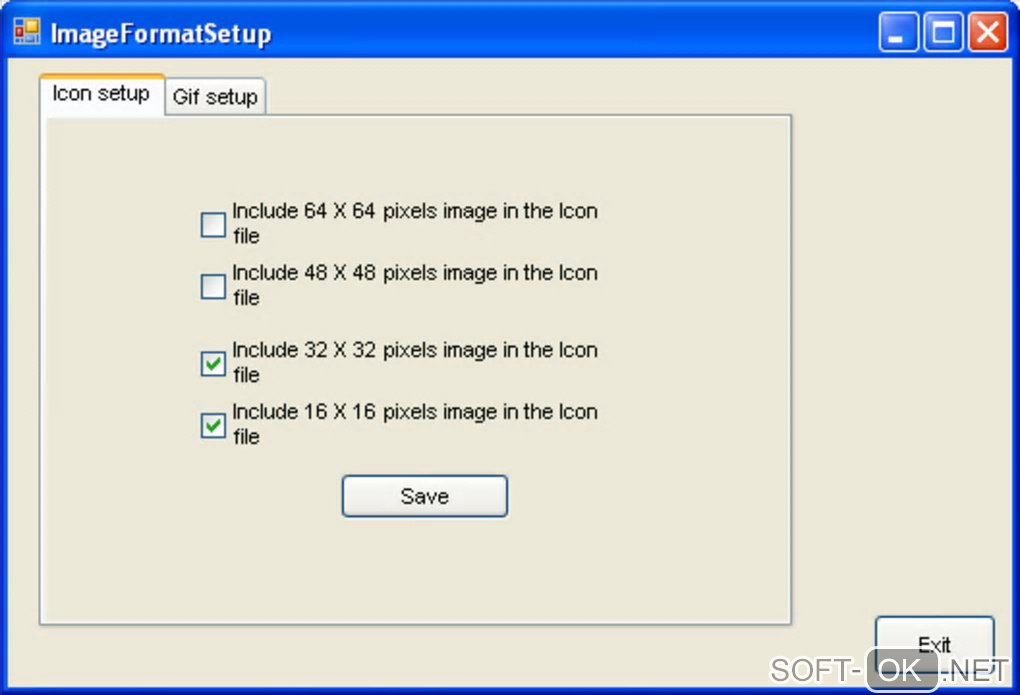Maximize the ImageFormatSetup window
The image size is (1020, 695).
point(942,33)
